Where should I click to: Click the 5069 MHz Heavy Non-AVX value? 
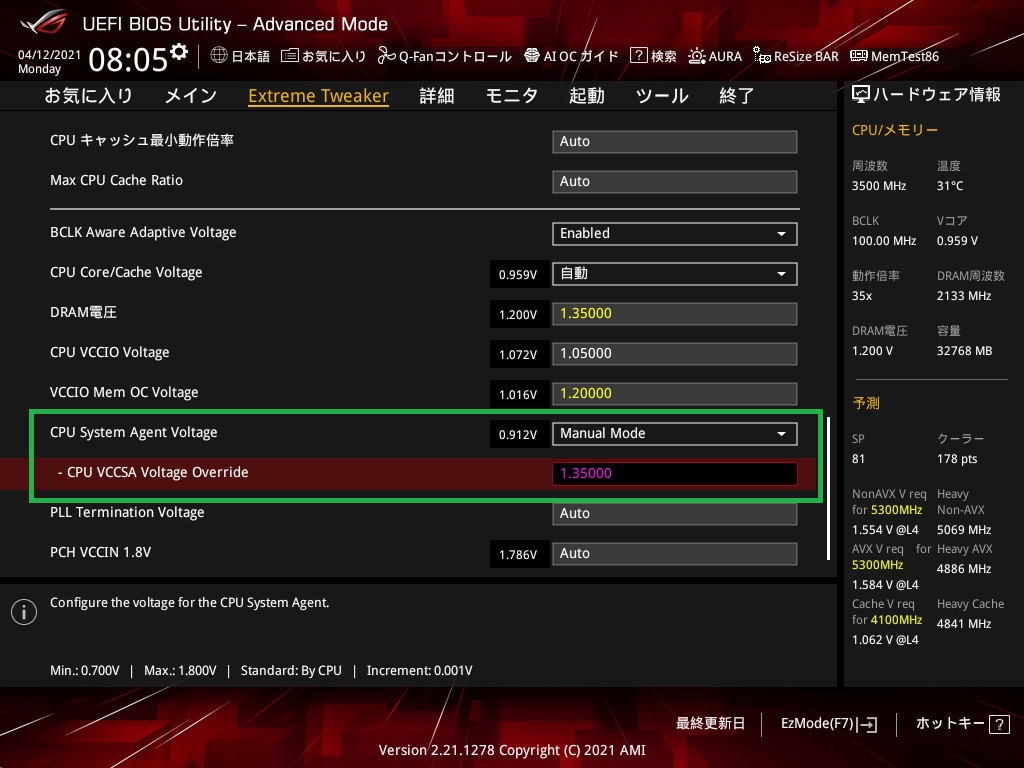pyautogui.click(x=964, y=530)
